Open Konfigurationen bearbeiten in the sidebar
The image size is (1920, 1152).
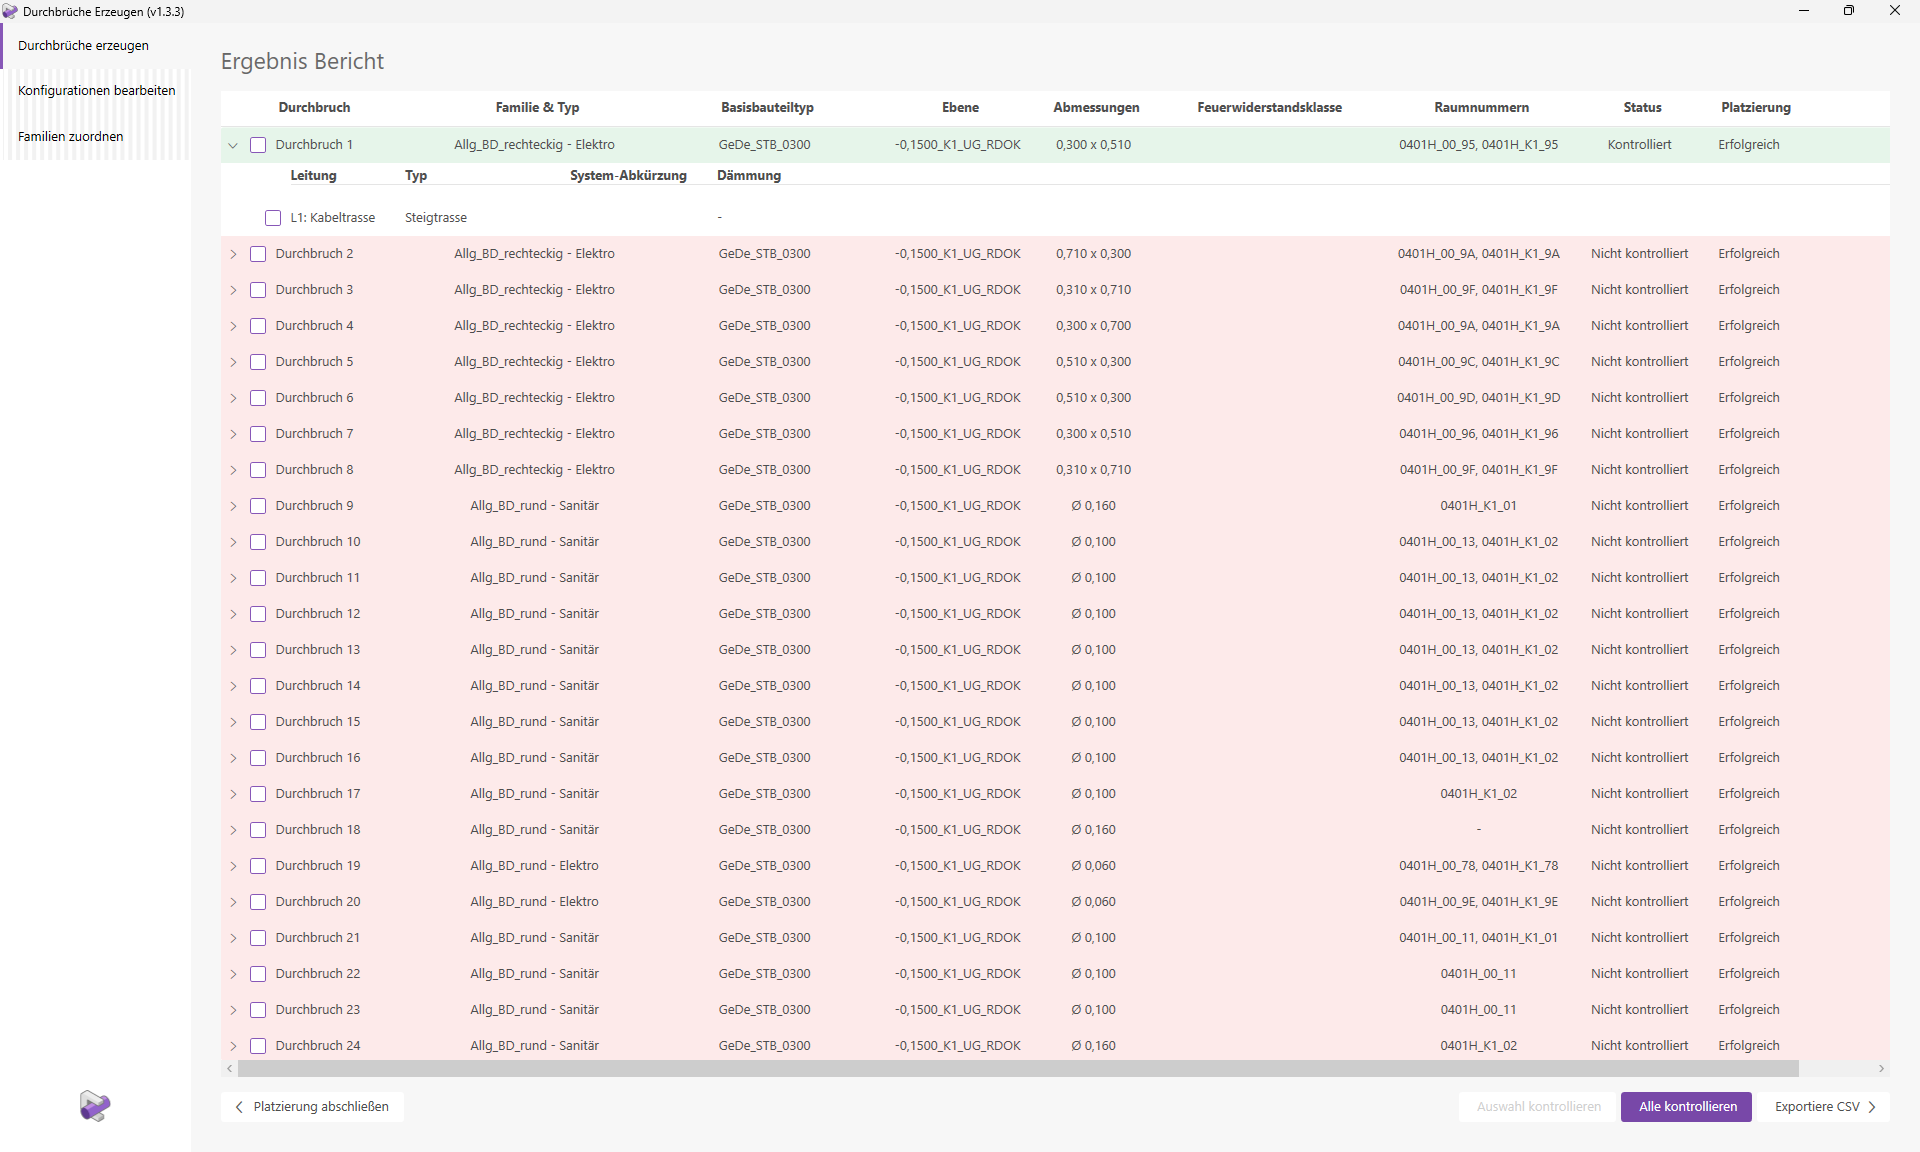pos(97,90)
